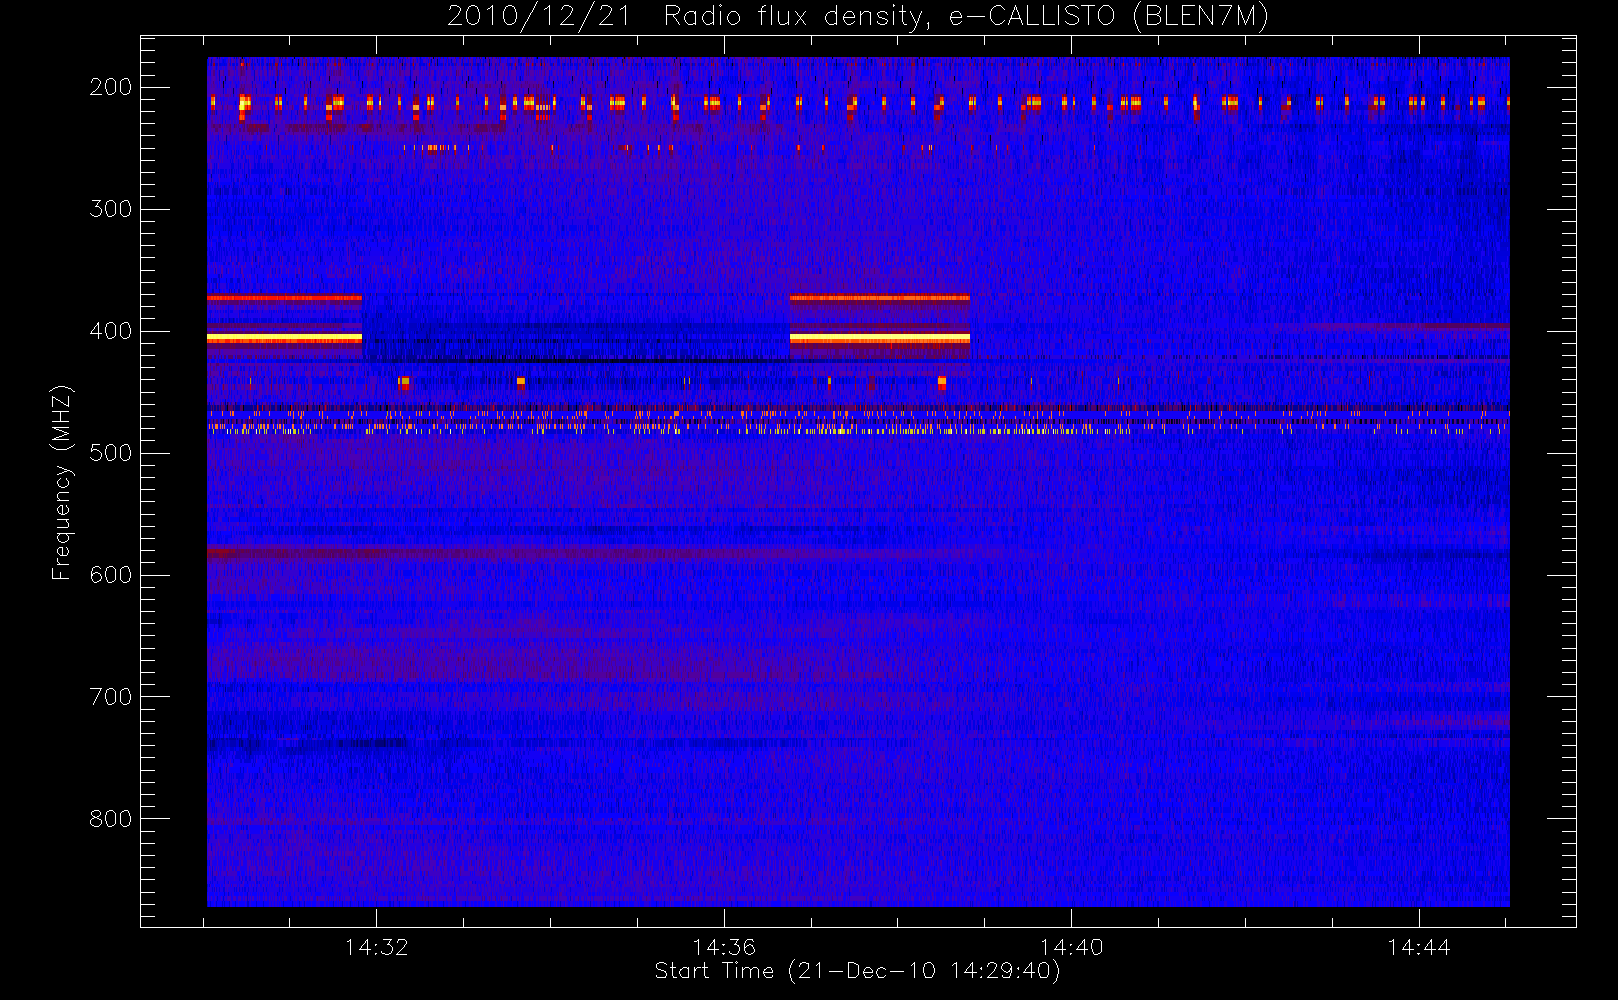Click the 14:36 time tick label
The width and height of the screenshot is (1618, 1000).
[724, 947]
